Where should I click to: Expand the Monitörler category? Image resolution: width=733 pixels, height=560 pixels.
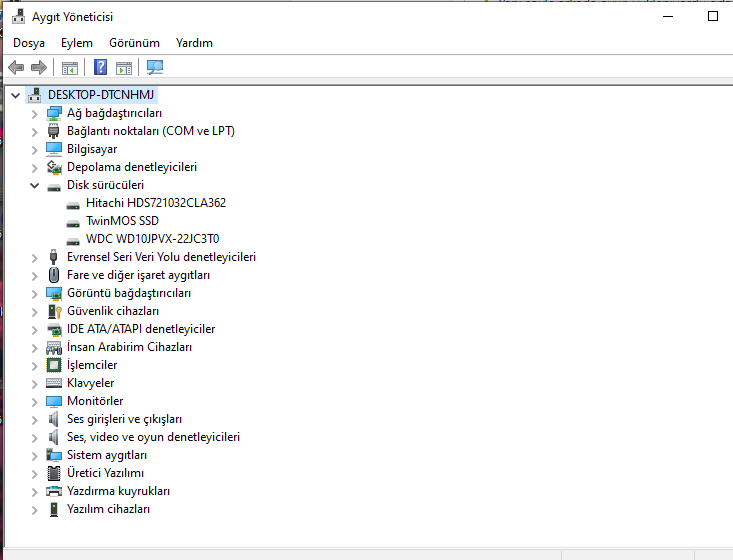(x=35, y=402)
